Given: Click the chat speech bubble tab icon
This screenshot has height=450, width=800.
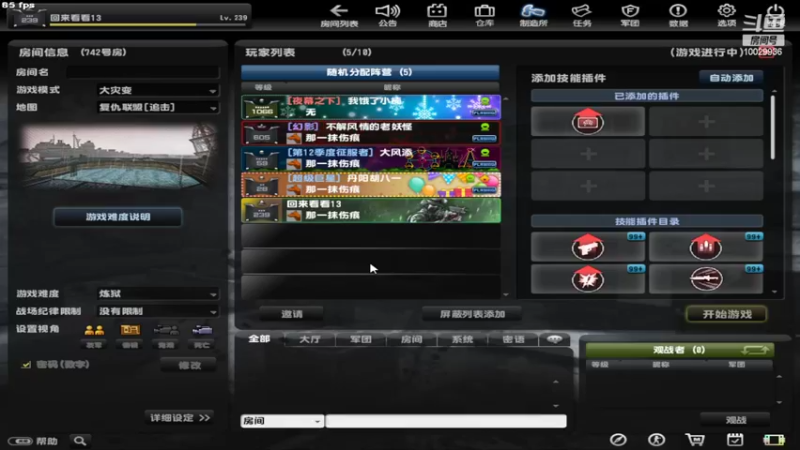Looking at the screenshot, I should coord(555,339).
